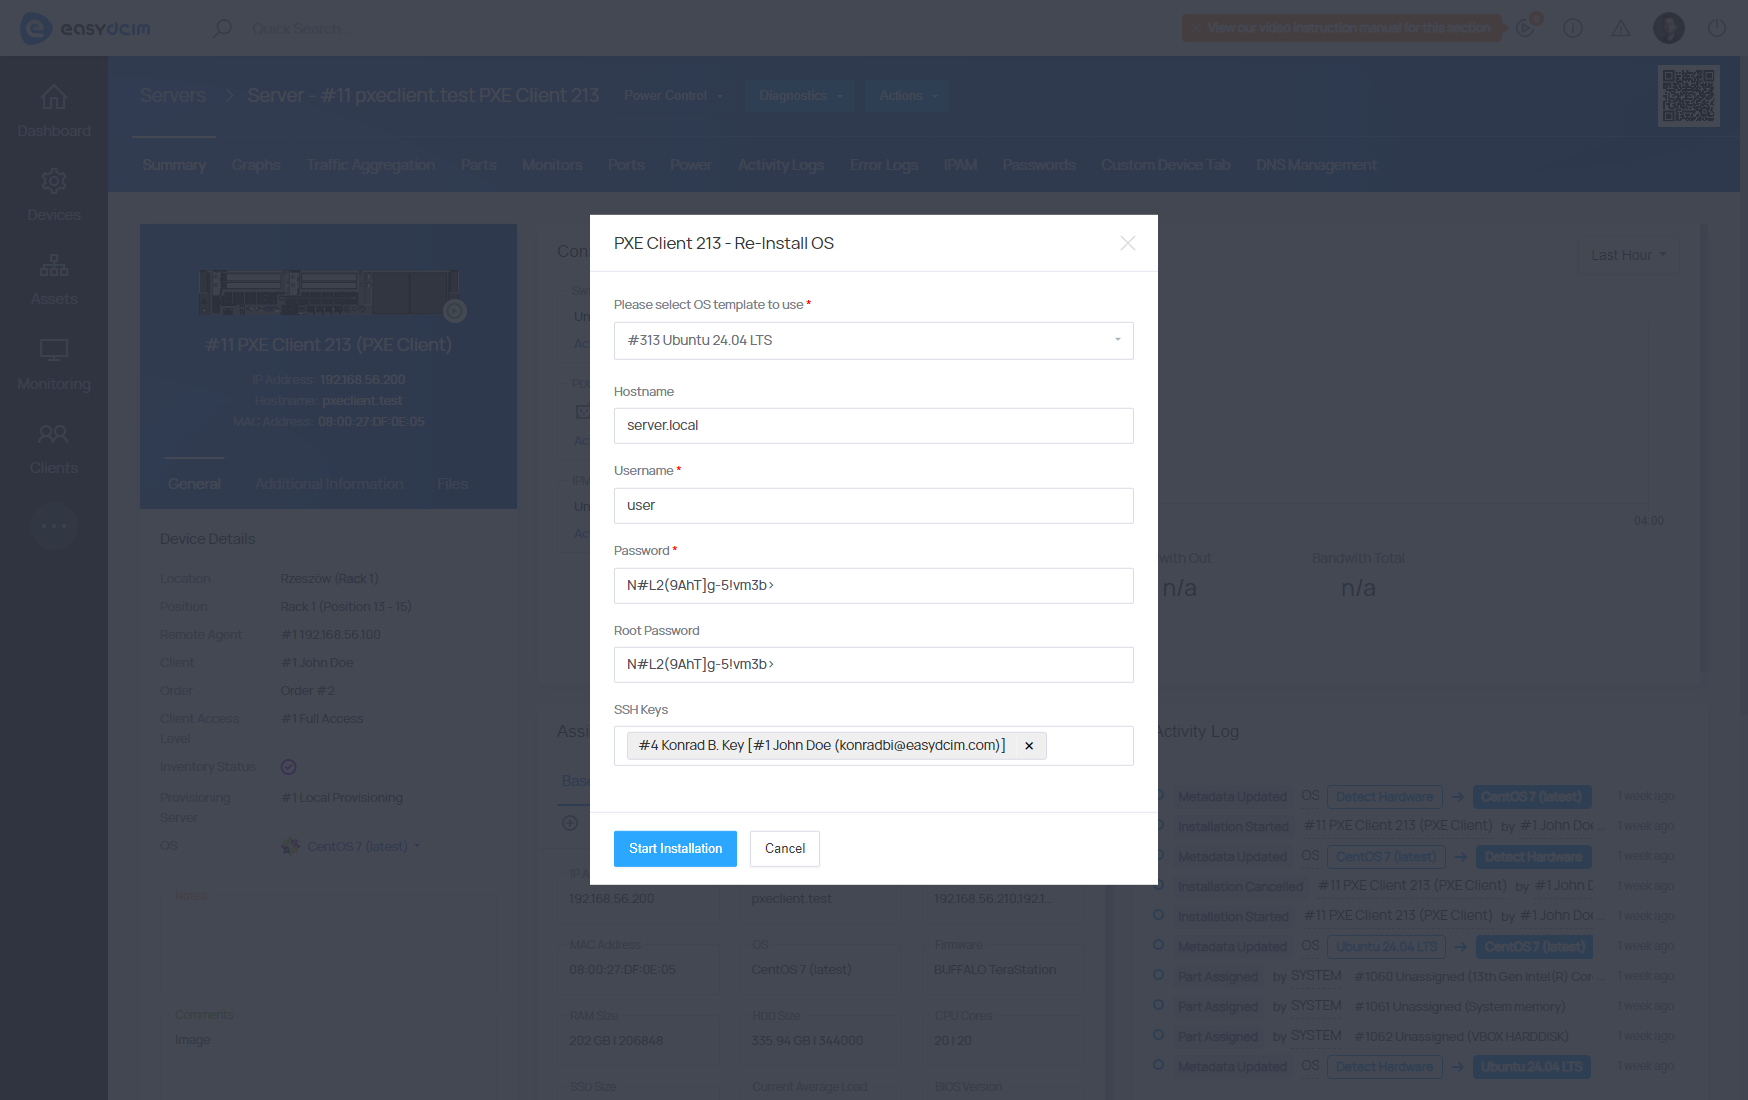The height and width of the screenshot is (1100, 1748).
Task: Click the EasyDCIM logo
Action: pyautogui.click(x=85, y=28)
